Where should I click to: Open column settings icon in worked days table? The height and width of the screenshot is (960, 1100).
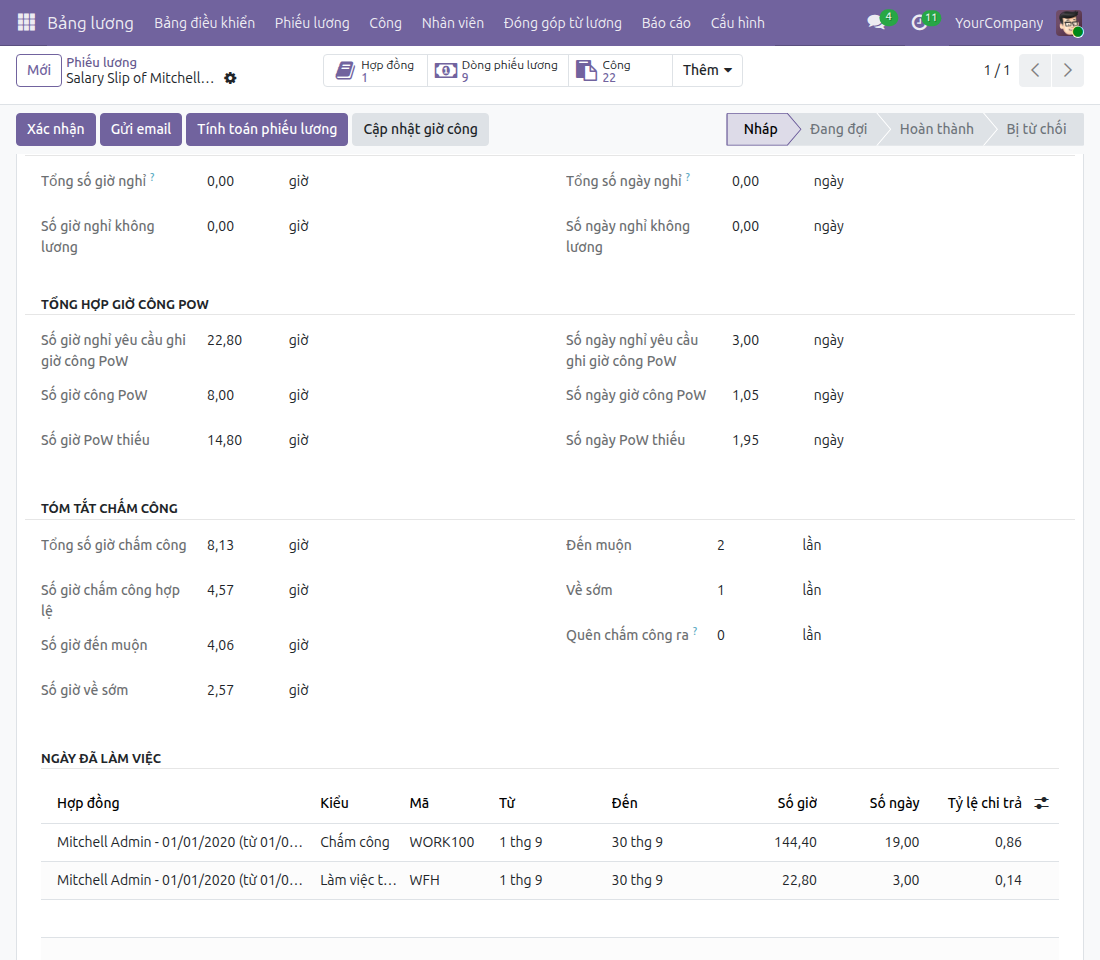[1042, 803]
